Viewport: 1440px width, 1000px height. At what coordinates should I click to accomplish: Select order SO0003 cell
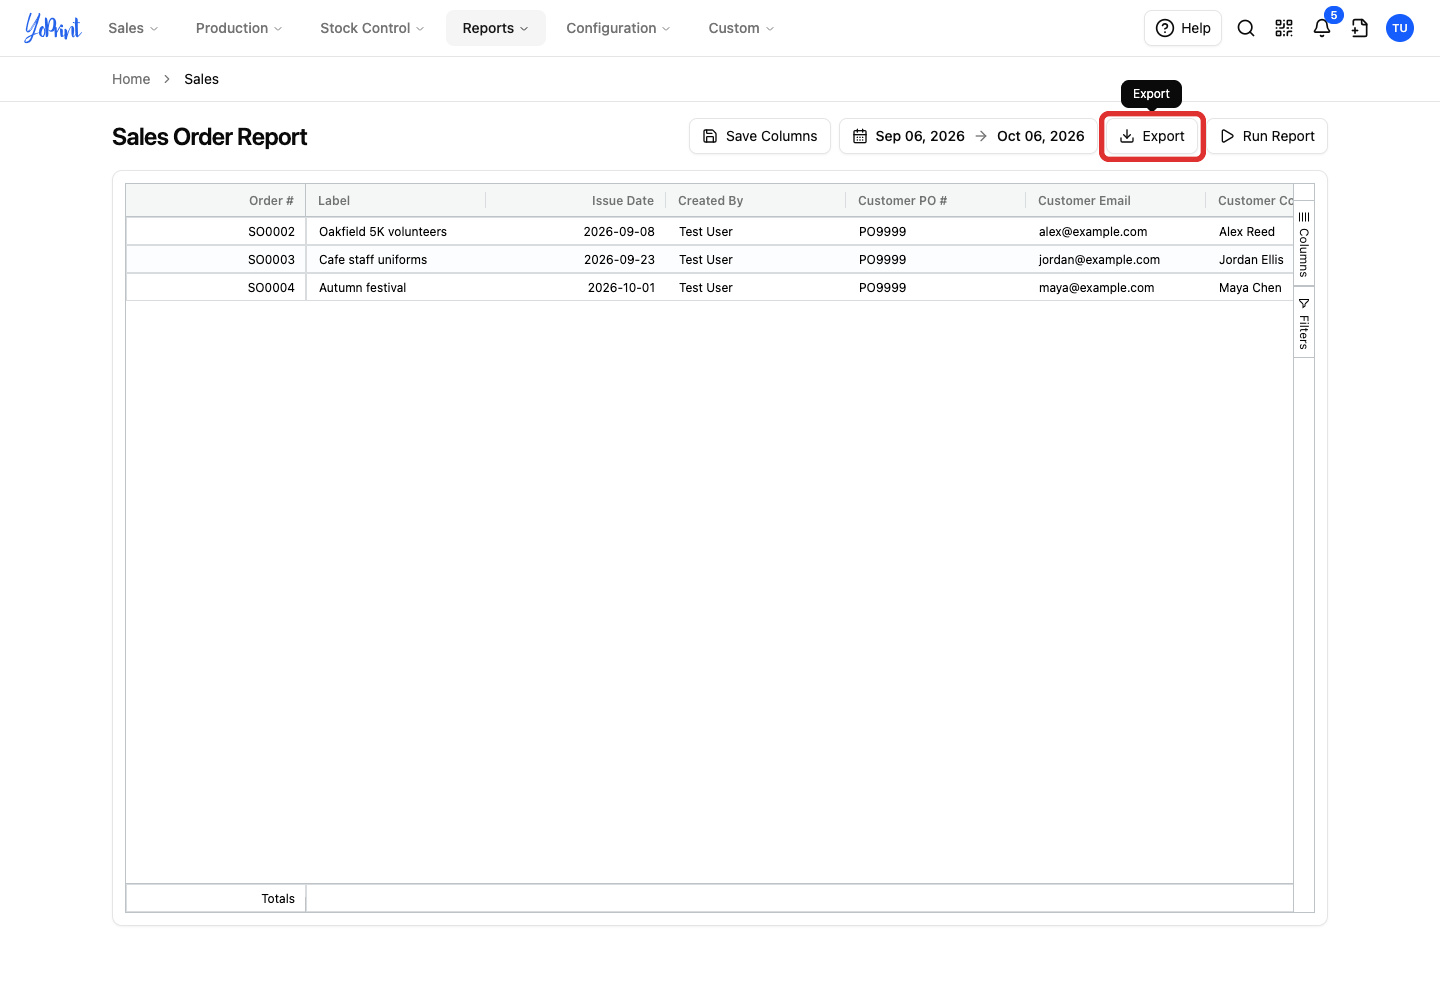click(216, 260)
